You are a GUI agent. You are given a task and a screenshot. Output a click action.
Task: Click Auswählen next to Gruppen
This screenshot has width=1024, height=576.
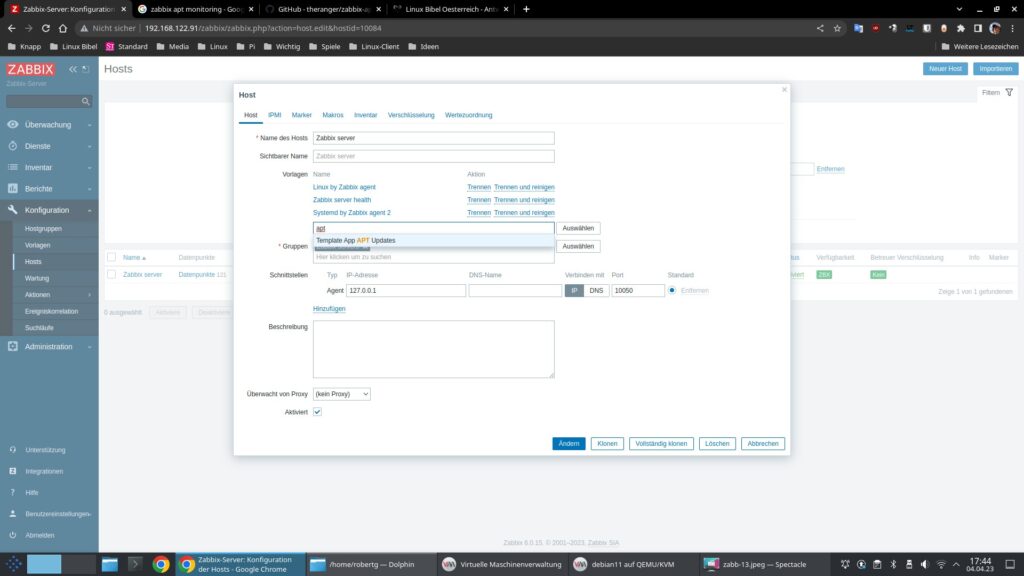[578, 247]
